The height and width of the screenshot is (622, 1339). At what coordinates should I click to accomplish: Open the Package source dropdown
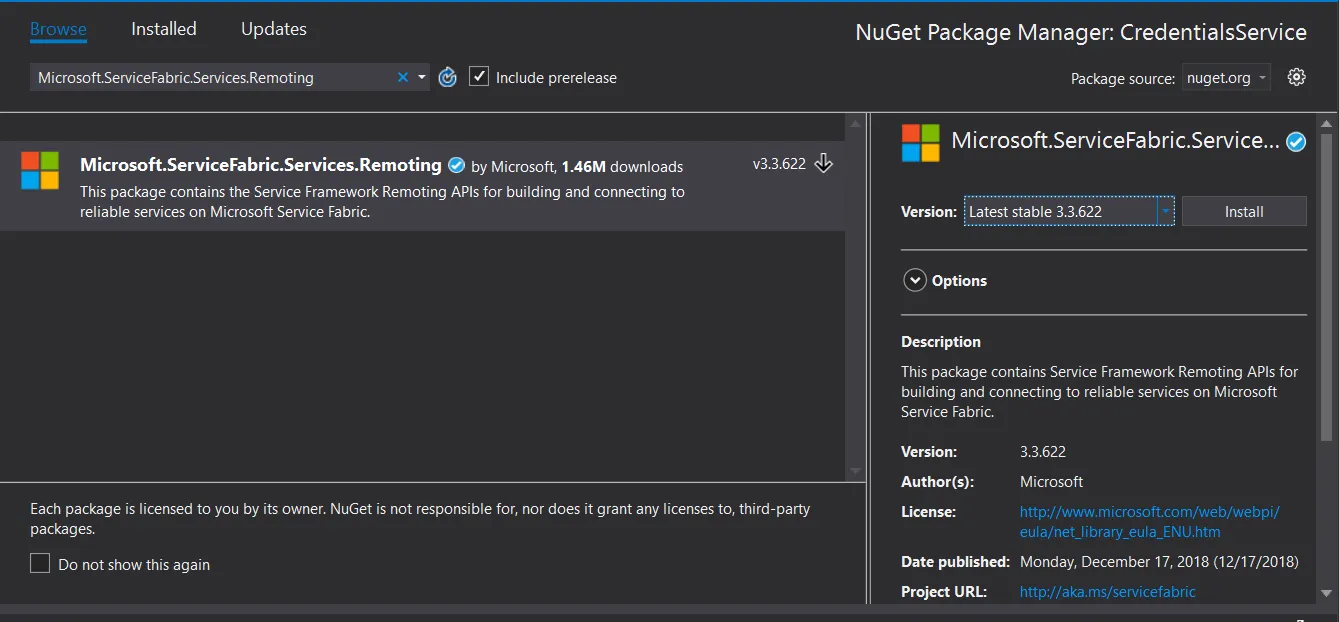point(1227,78)
